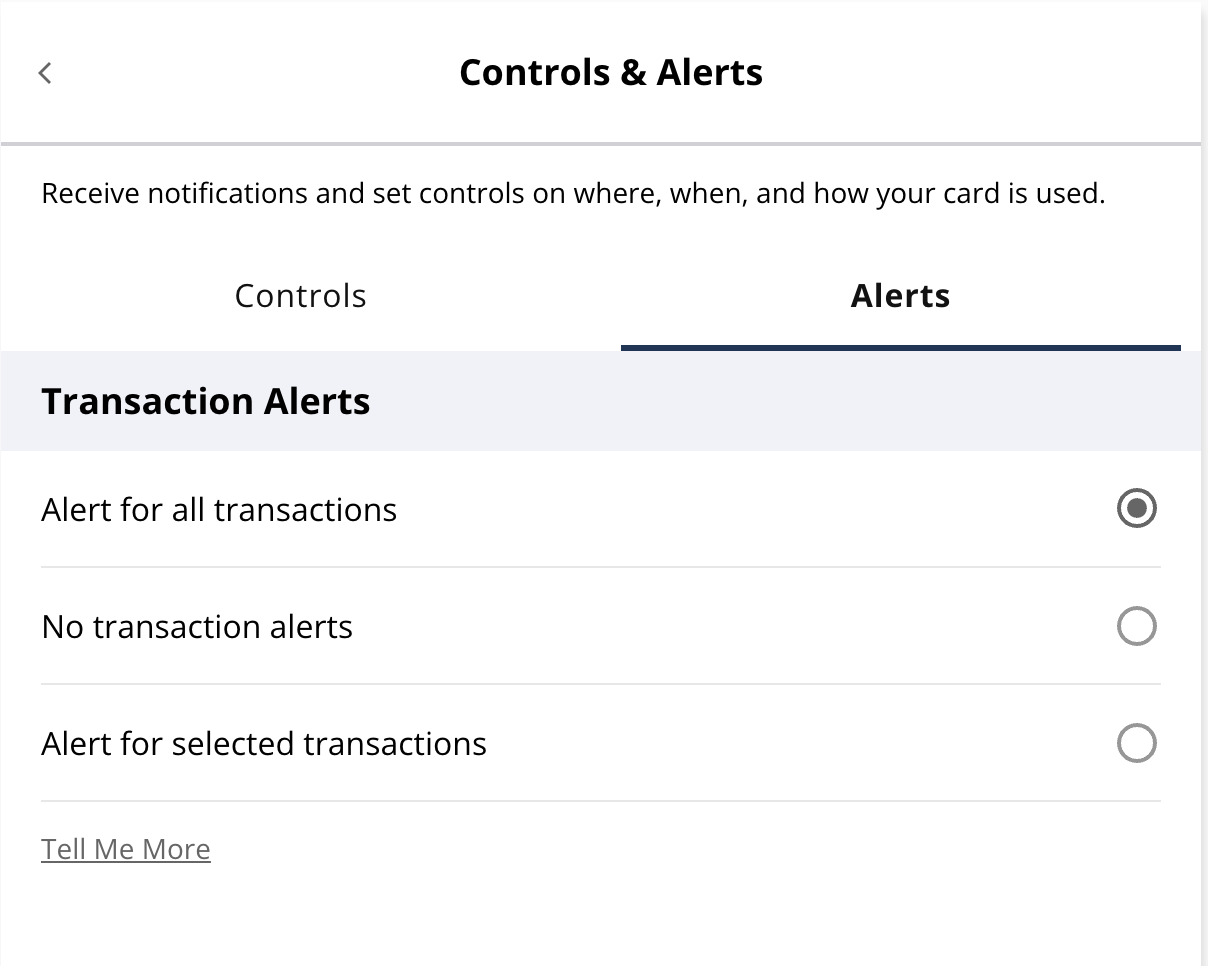Image resolution: width=1208 pixels, height=966 pixels.
Task: Choose the "No transaction alerts" radio button
Action: (x=1136, y=627)
